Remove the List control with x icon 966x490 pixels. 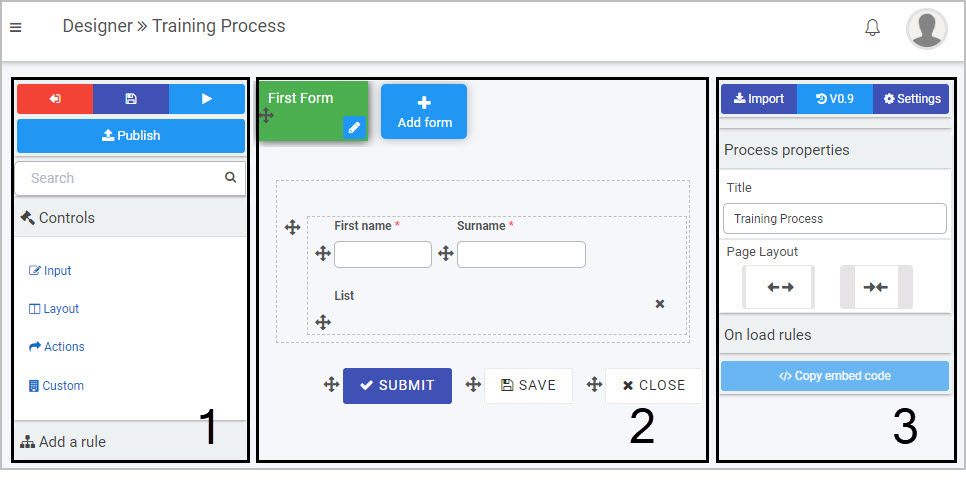660,303
